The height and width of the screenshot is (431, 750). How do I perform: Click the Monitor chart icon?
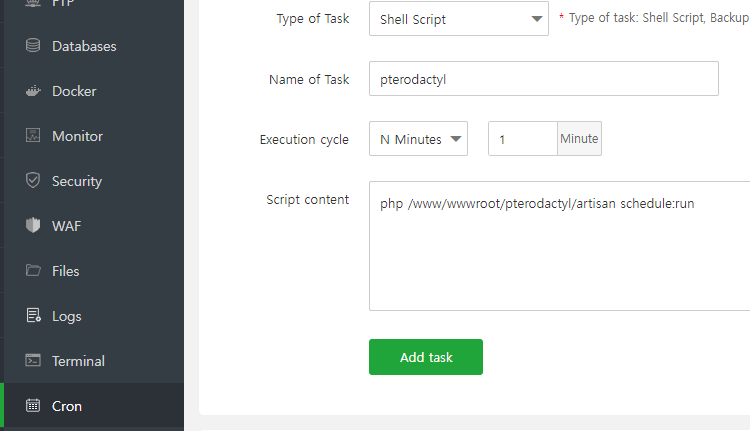click(33, 136)
